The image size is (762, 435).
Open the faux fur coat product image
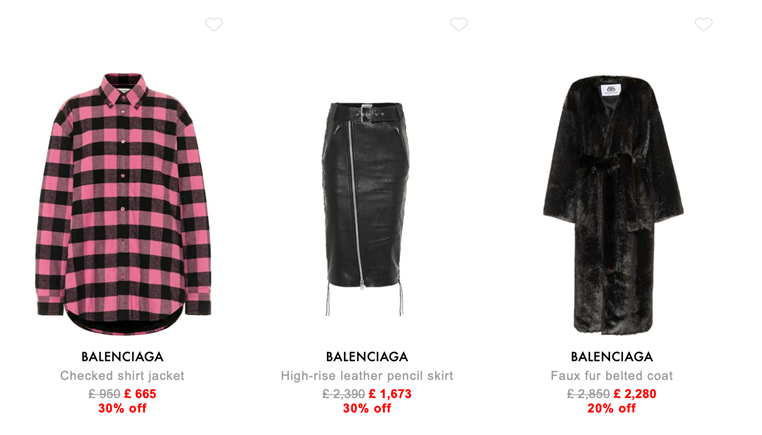pos(613,204)
